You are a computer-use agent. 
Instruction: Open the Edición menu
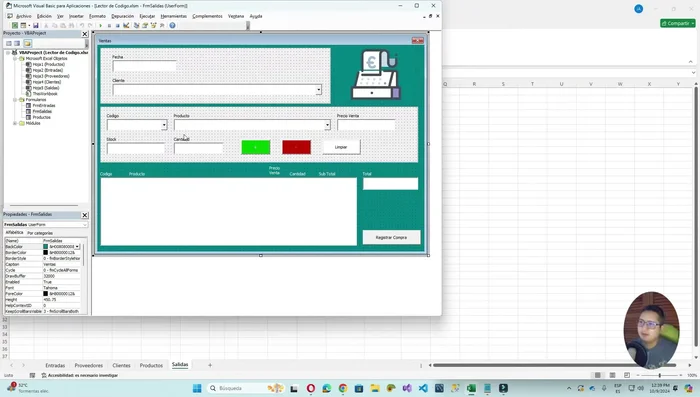(44, 16)
